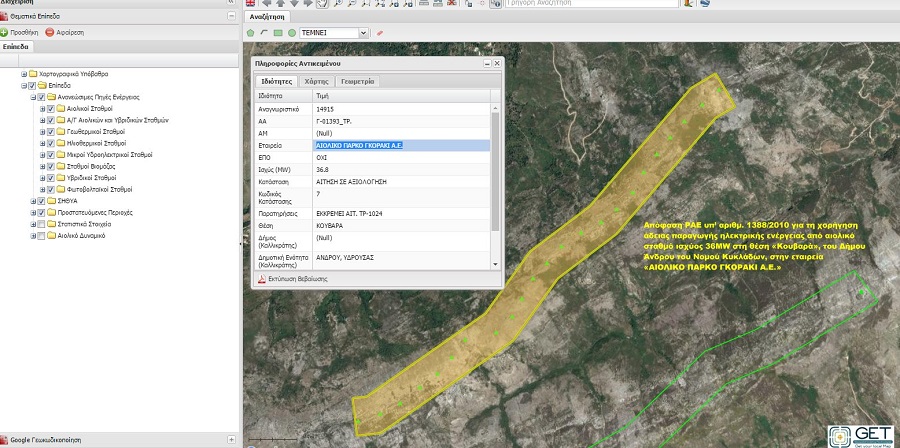
Task: Select the green rectangle search tool
Action: [277, 33]
